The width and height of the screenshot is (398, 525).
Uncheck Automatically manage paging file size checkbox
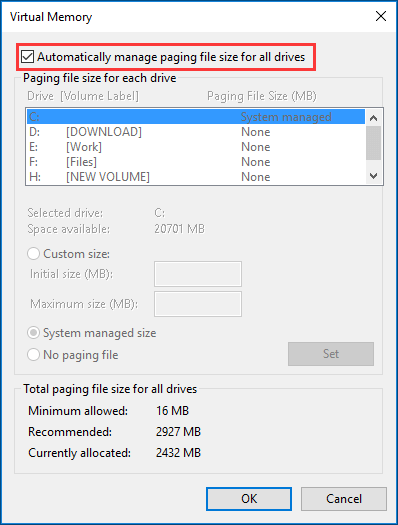[x=27, y=57]
